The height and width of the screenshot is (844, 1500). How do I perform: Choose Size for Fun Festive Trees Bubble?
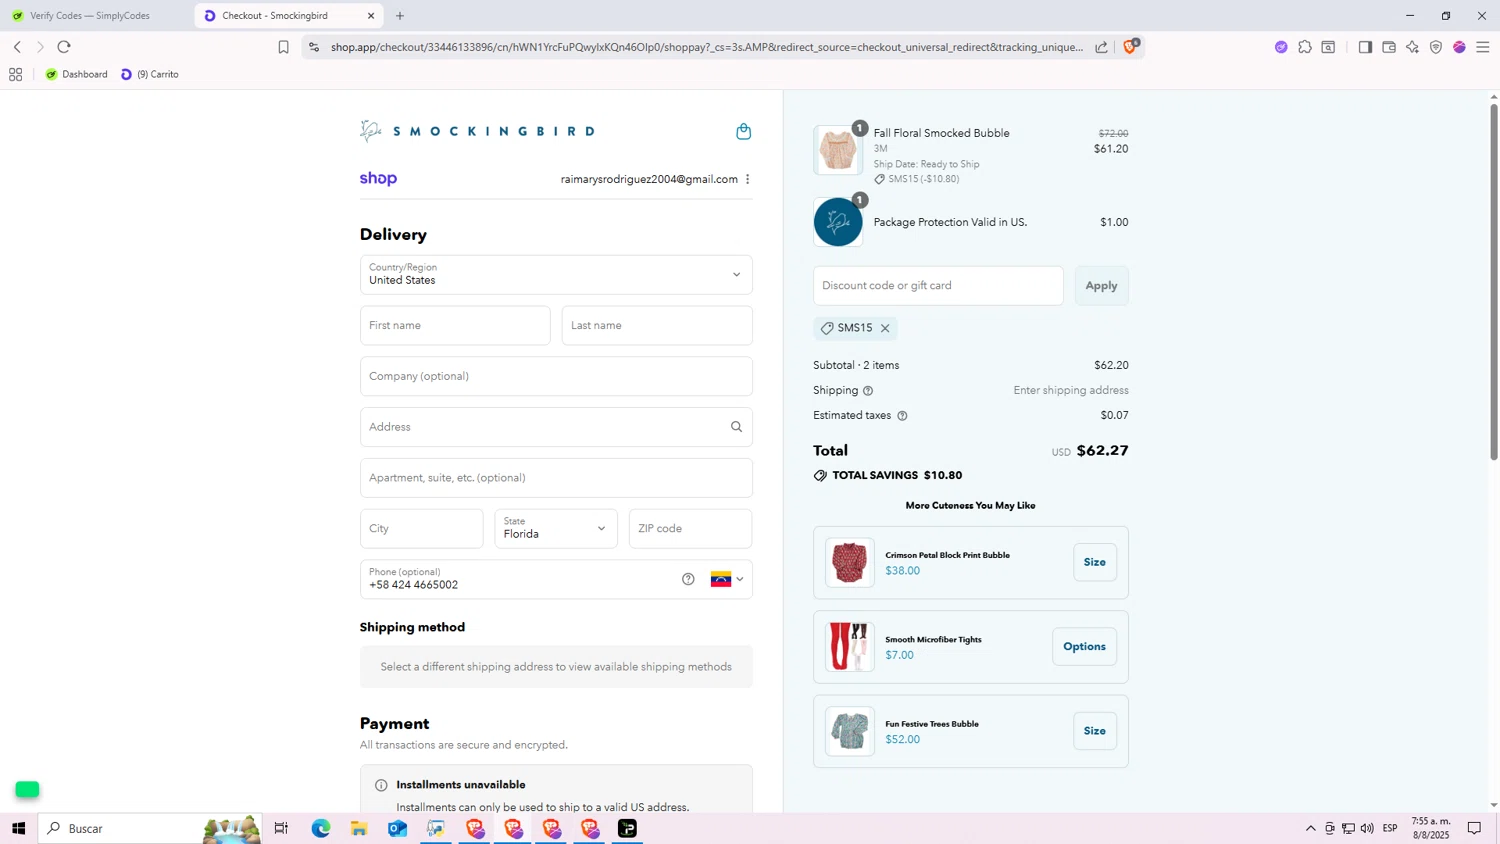[1094, 731]
